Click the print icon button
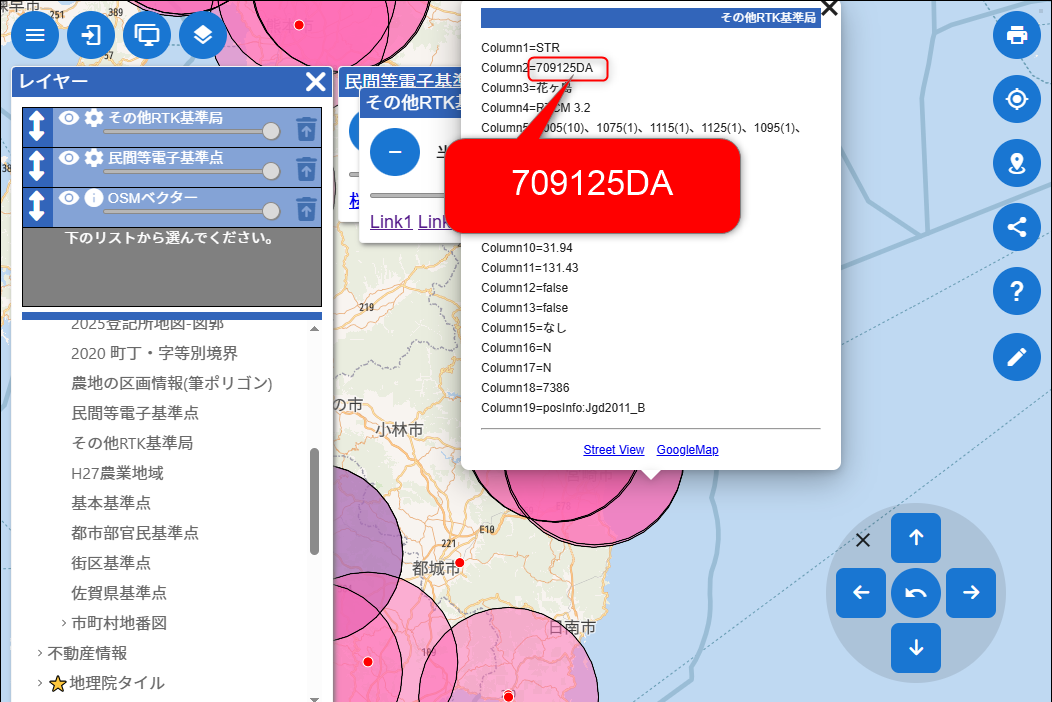This screenshot has width=1052, height=702. [1017, 35]
